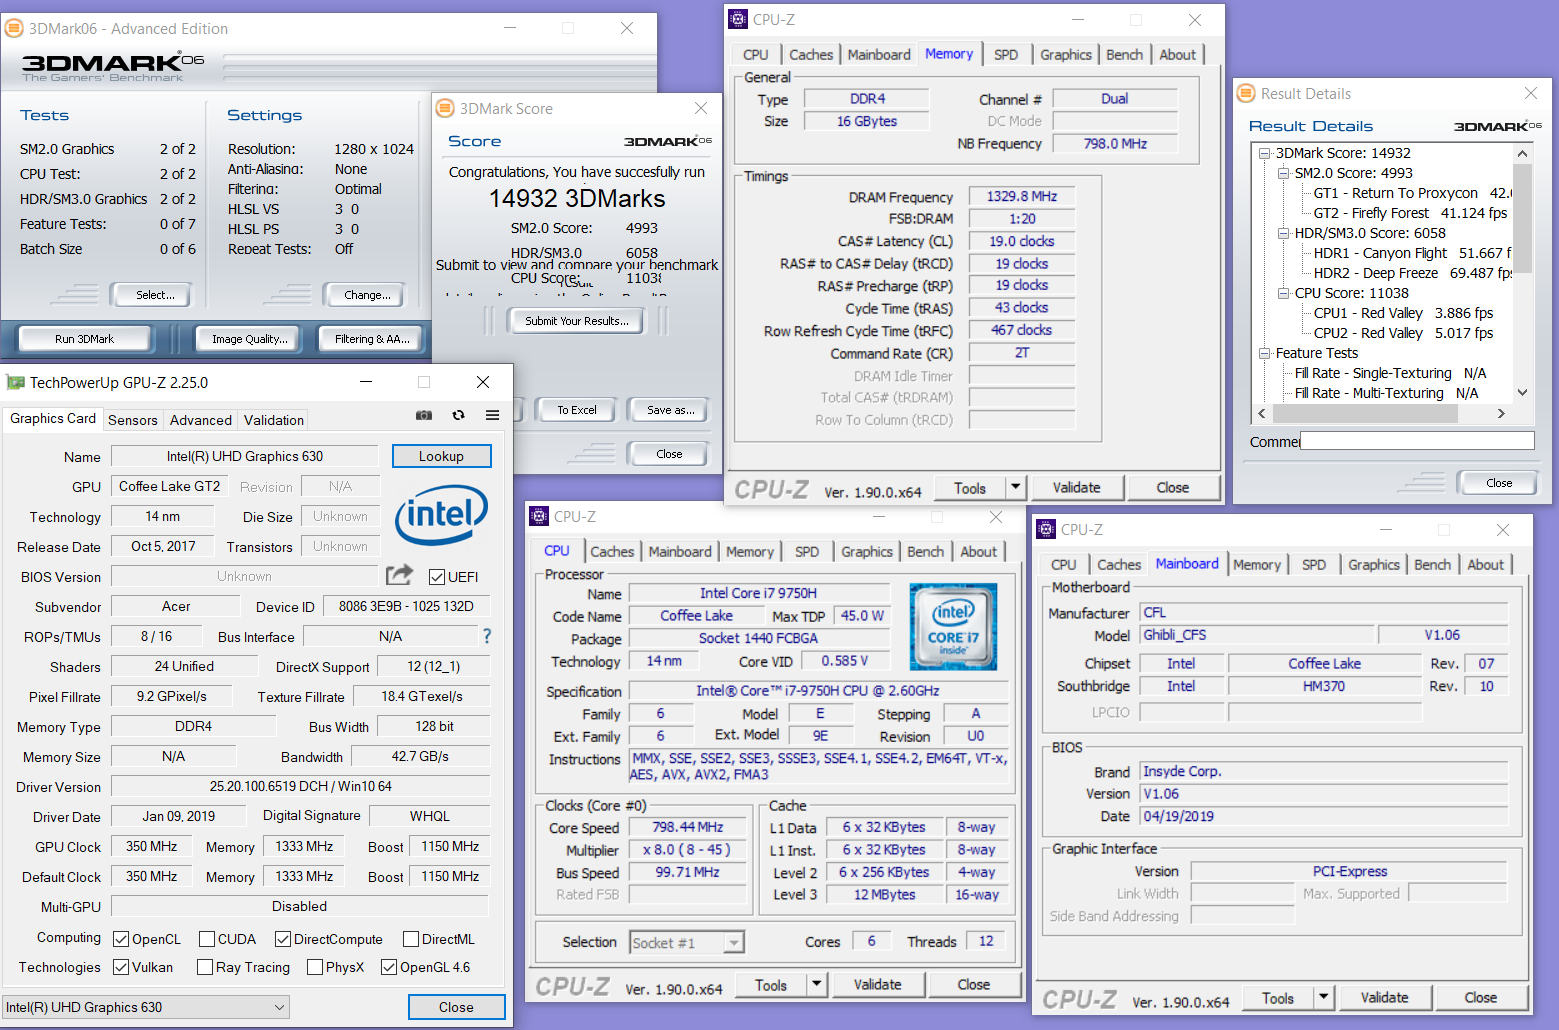
Task: Open SPD tab in CPU-Z Memory window
Action: pos(1006,55)
